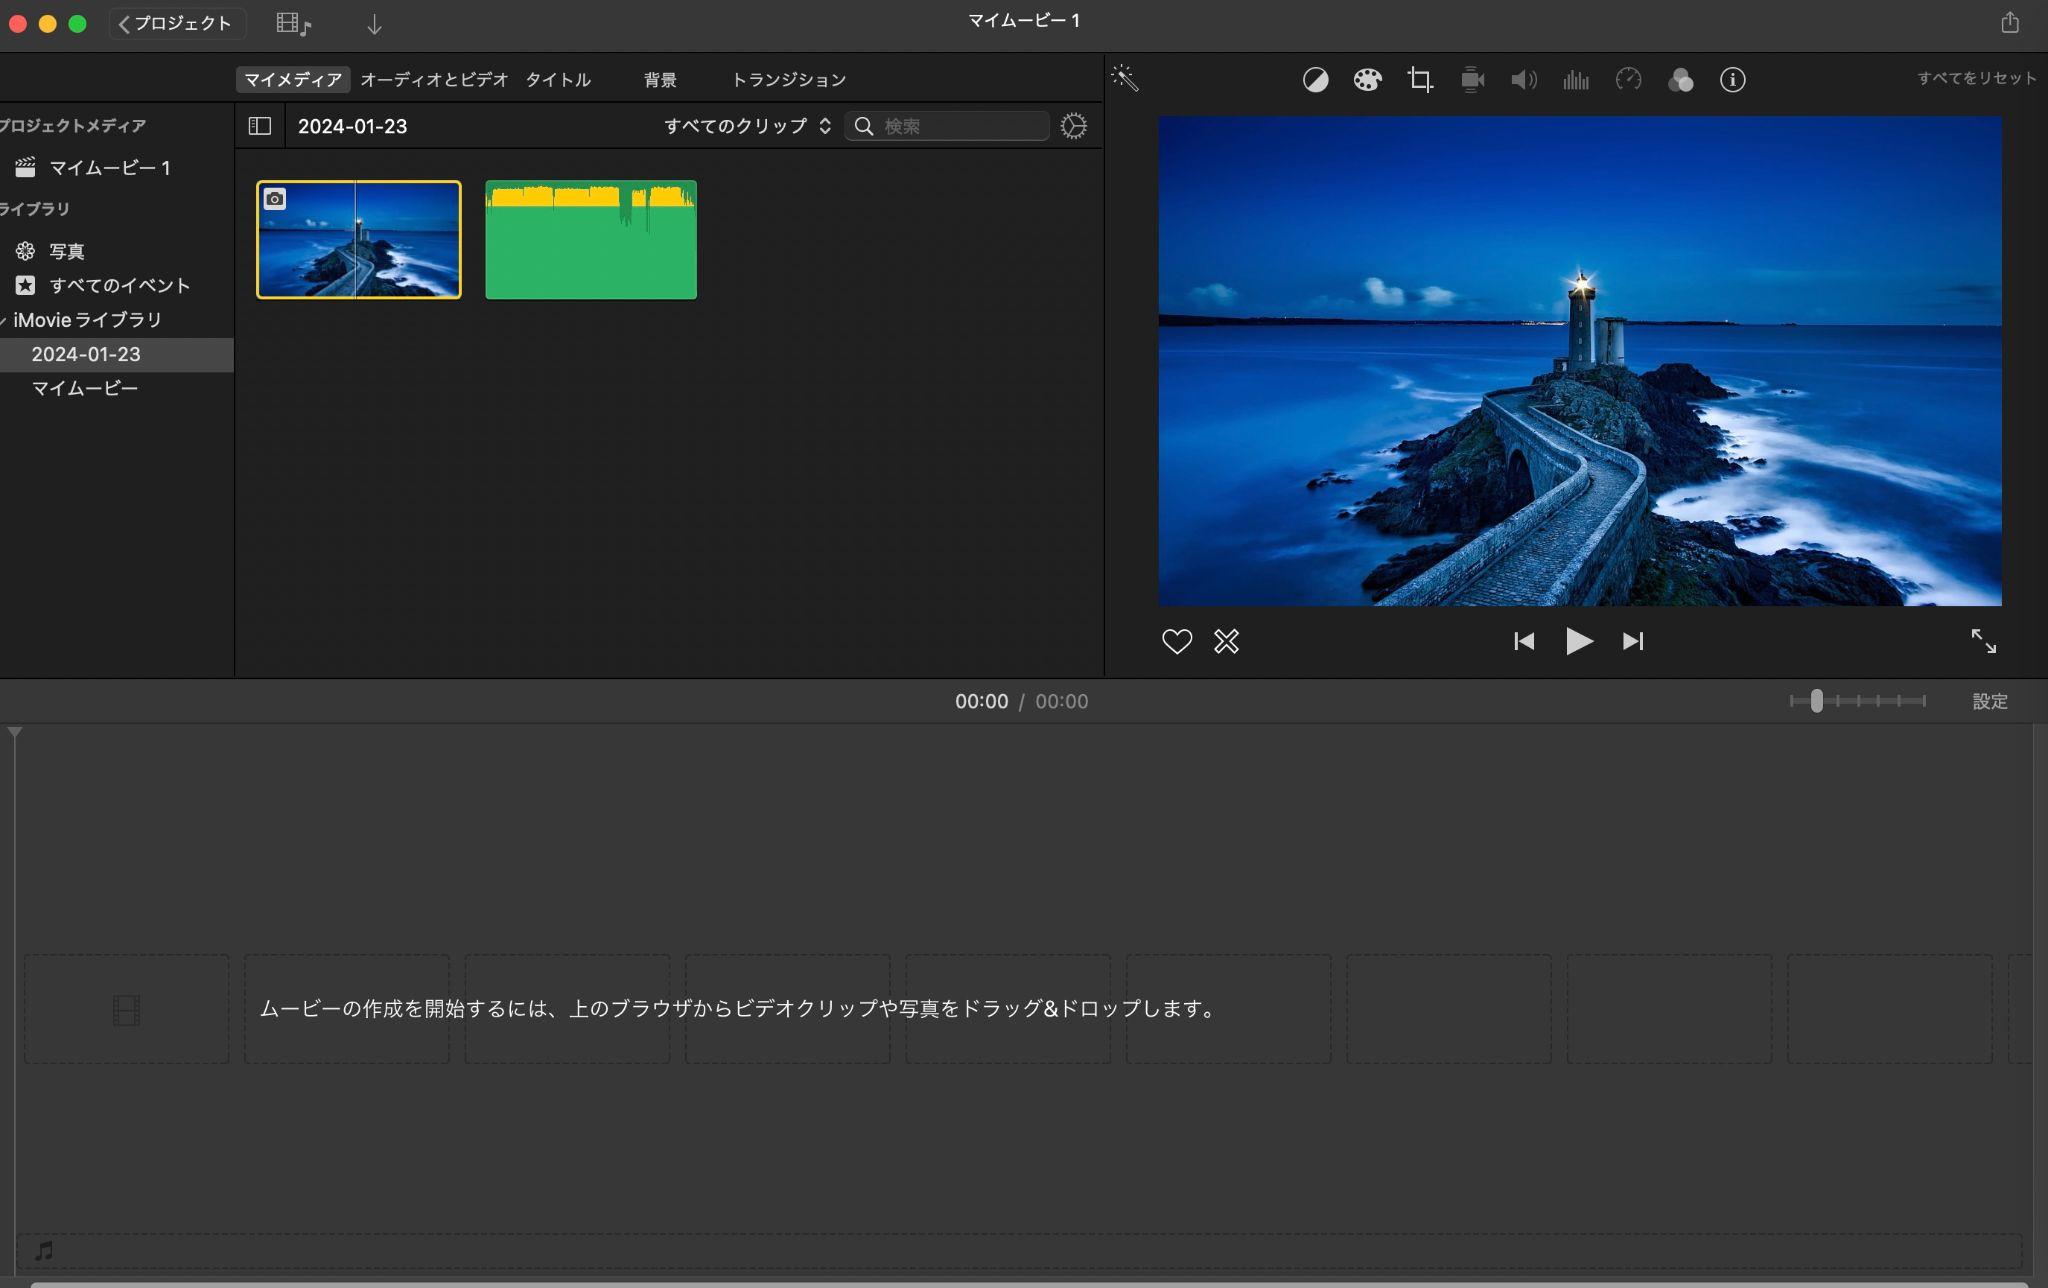
Task: Switch to 背景 tab
Action: coord(660,79)
